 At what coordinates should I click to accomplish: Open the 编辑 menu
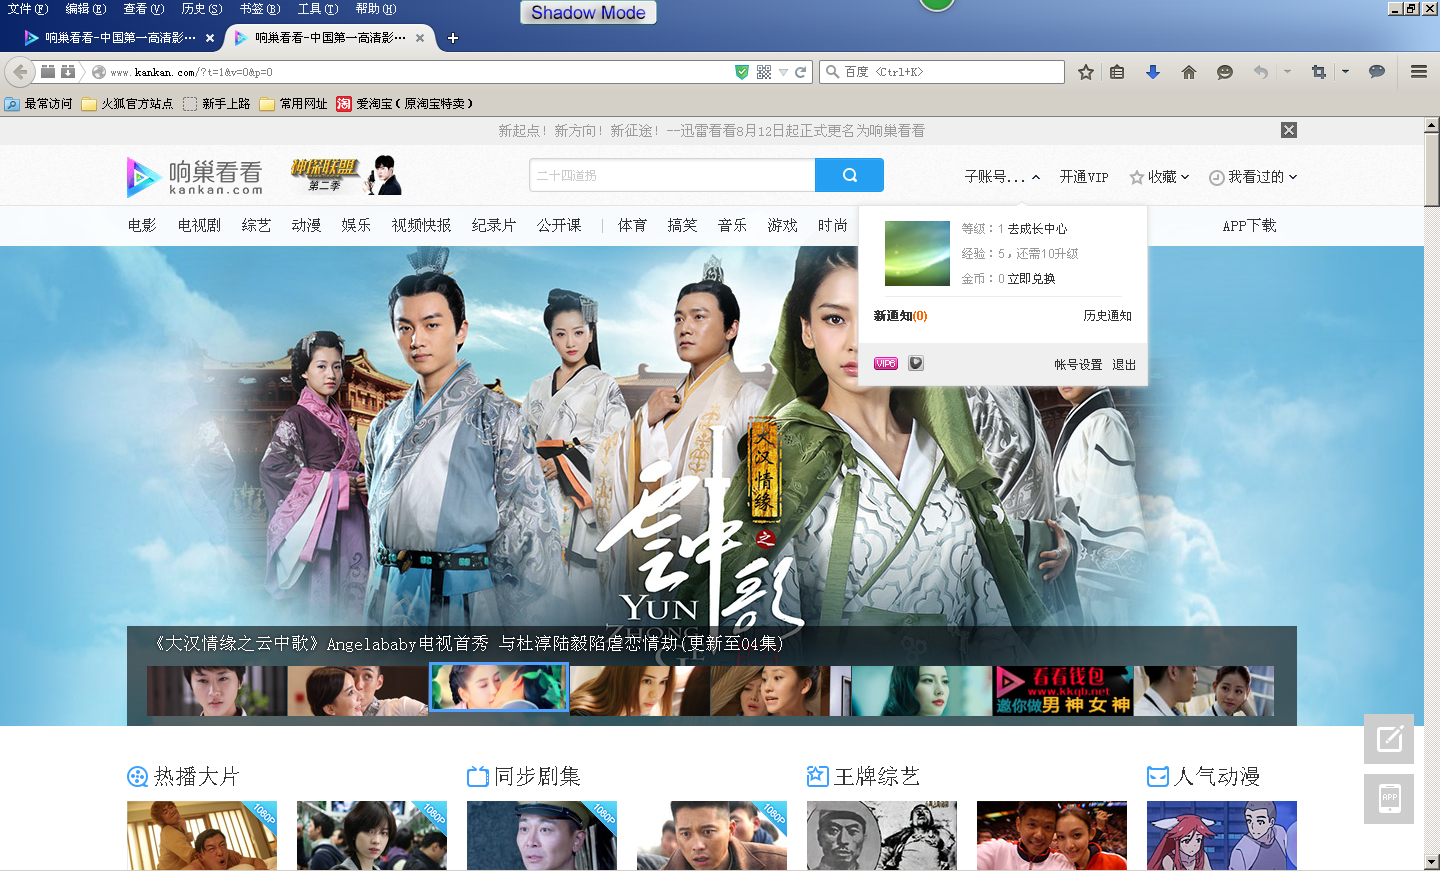(x=86, y=9)
